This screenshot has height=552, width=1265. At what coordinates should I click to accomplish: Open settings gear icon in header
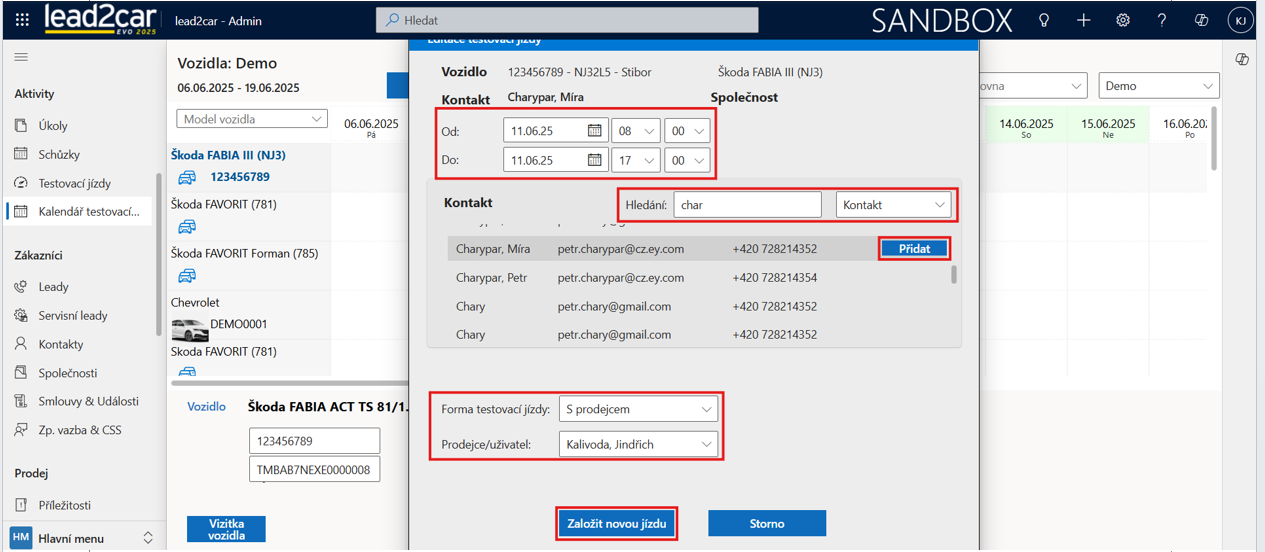point(1123,20)
